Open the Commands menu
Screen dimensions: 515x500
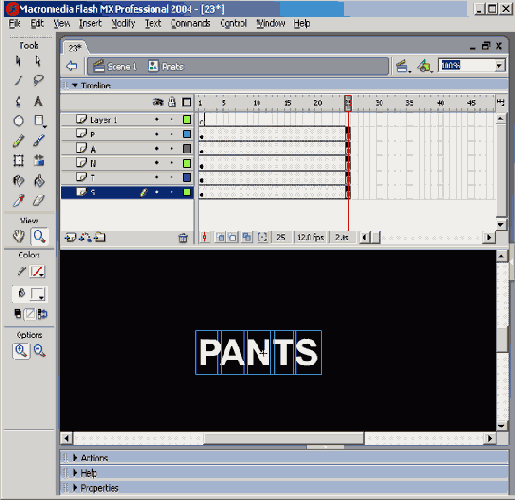[x=190, y=23]
